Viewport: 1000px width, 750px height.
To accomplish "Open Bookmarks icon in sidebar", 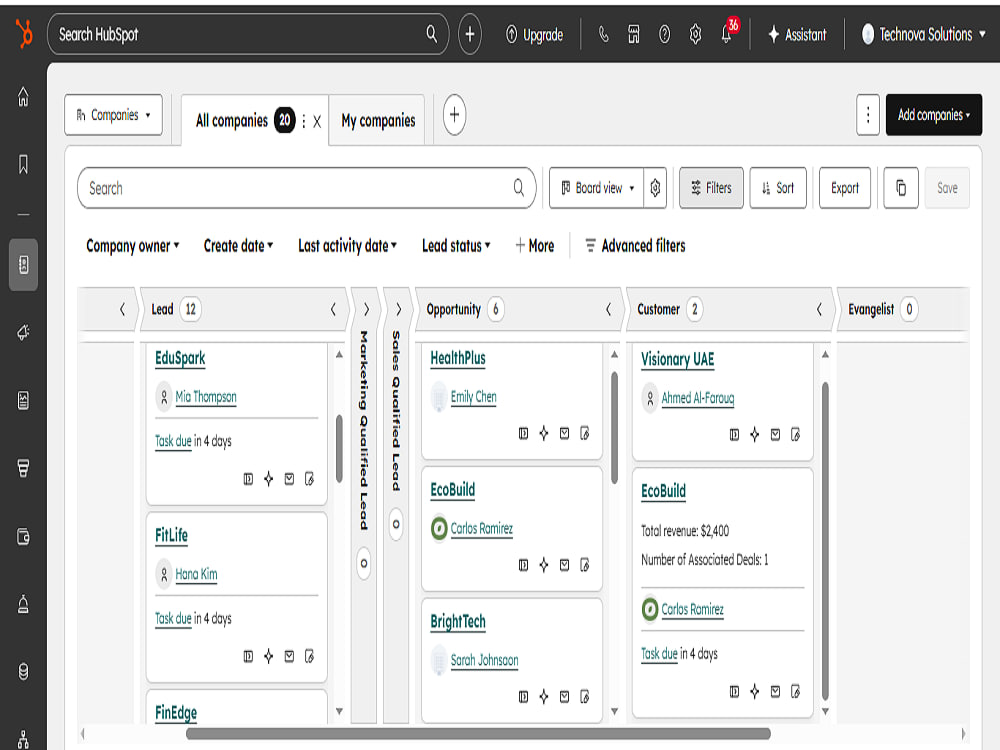I will pos(24,165).
